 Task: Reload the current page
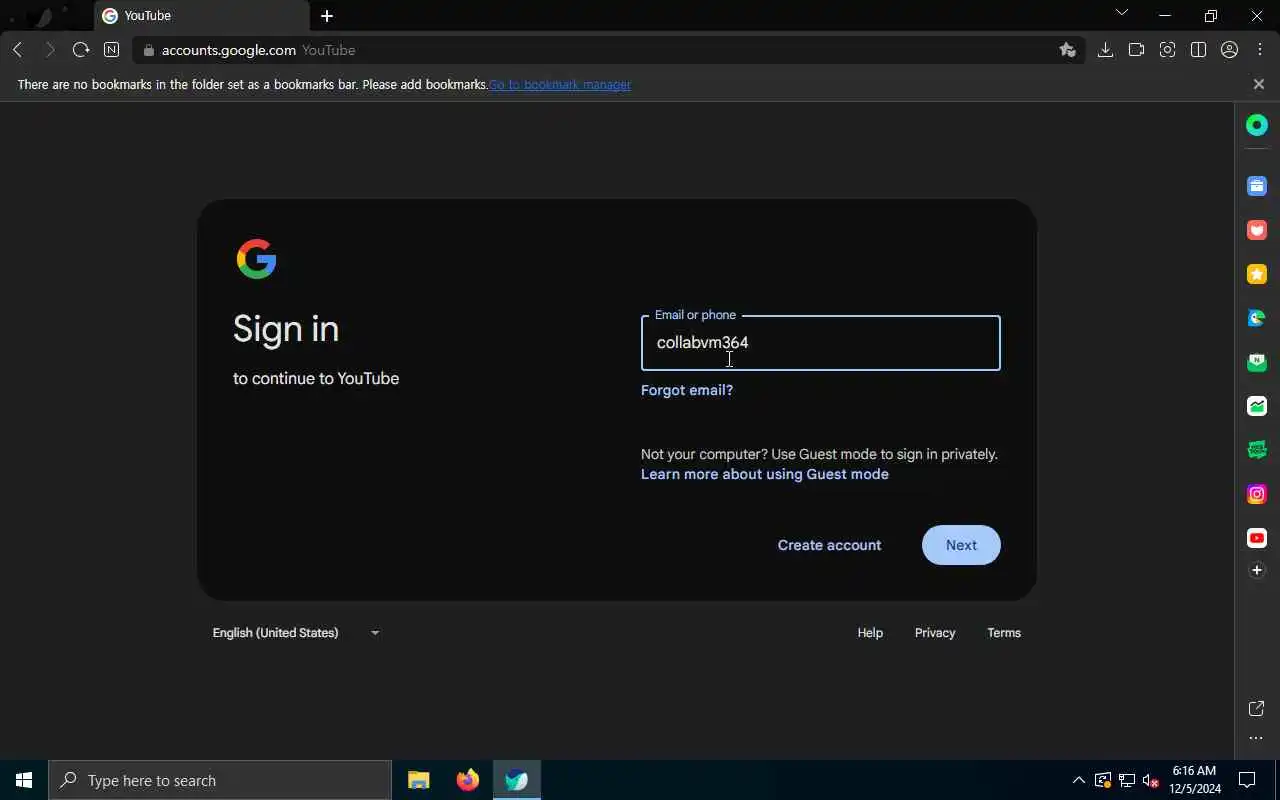coord(81,50)
